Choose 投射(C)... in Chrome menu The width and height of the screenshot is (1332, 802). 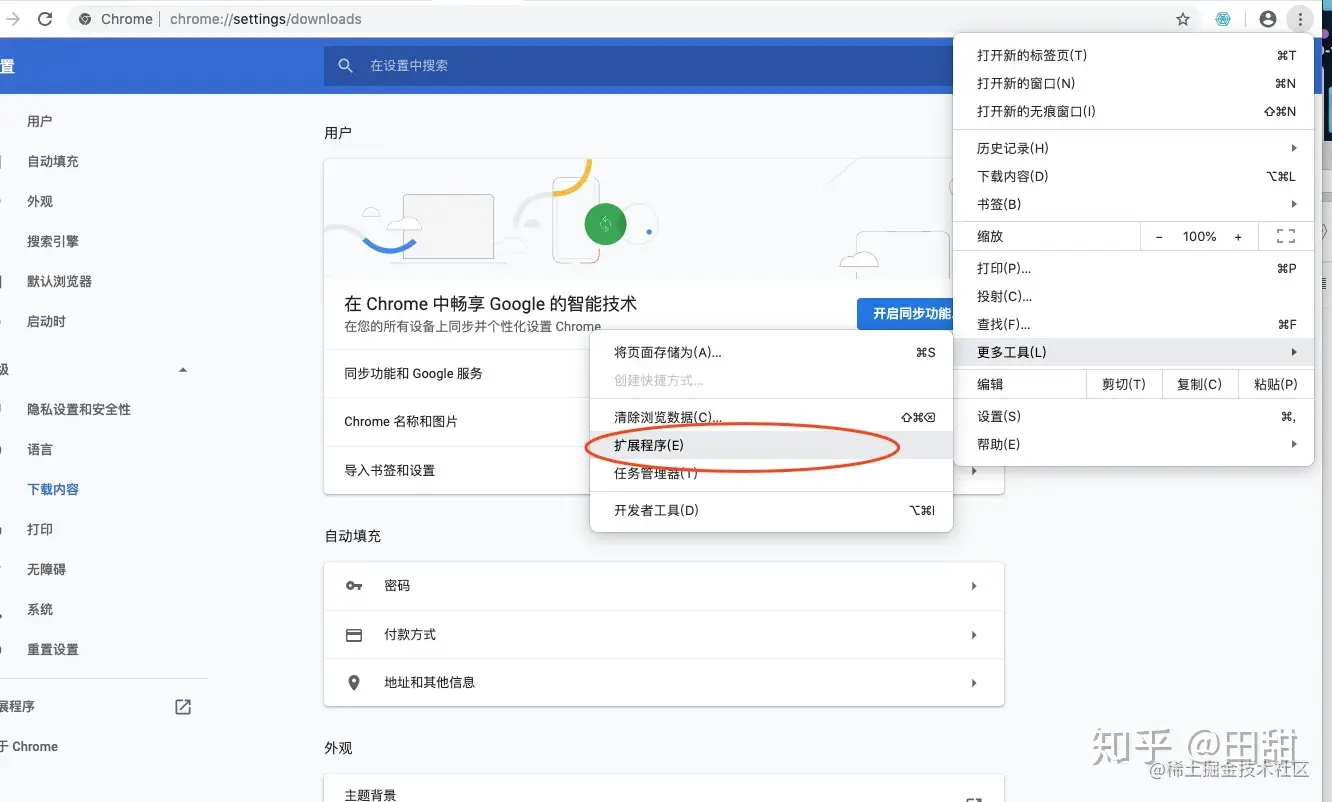click(x=1133, y=296)
